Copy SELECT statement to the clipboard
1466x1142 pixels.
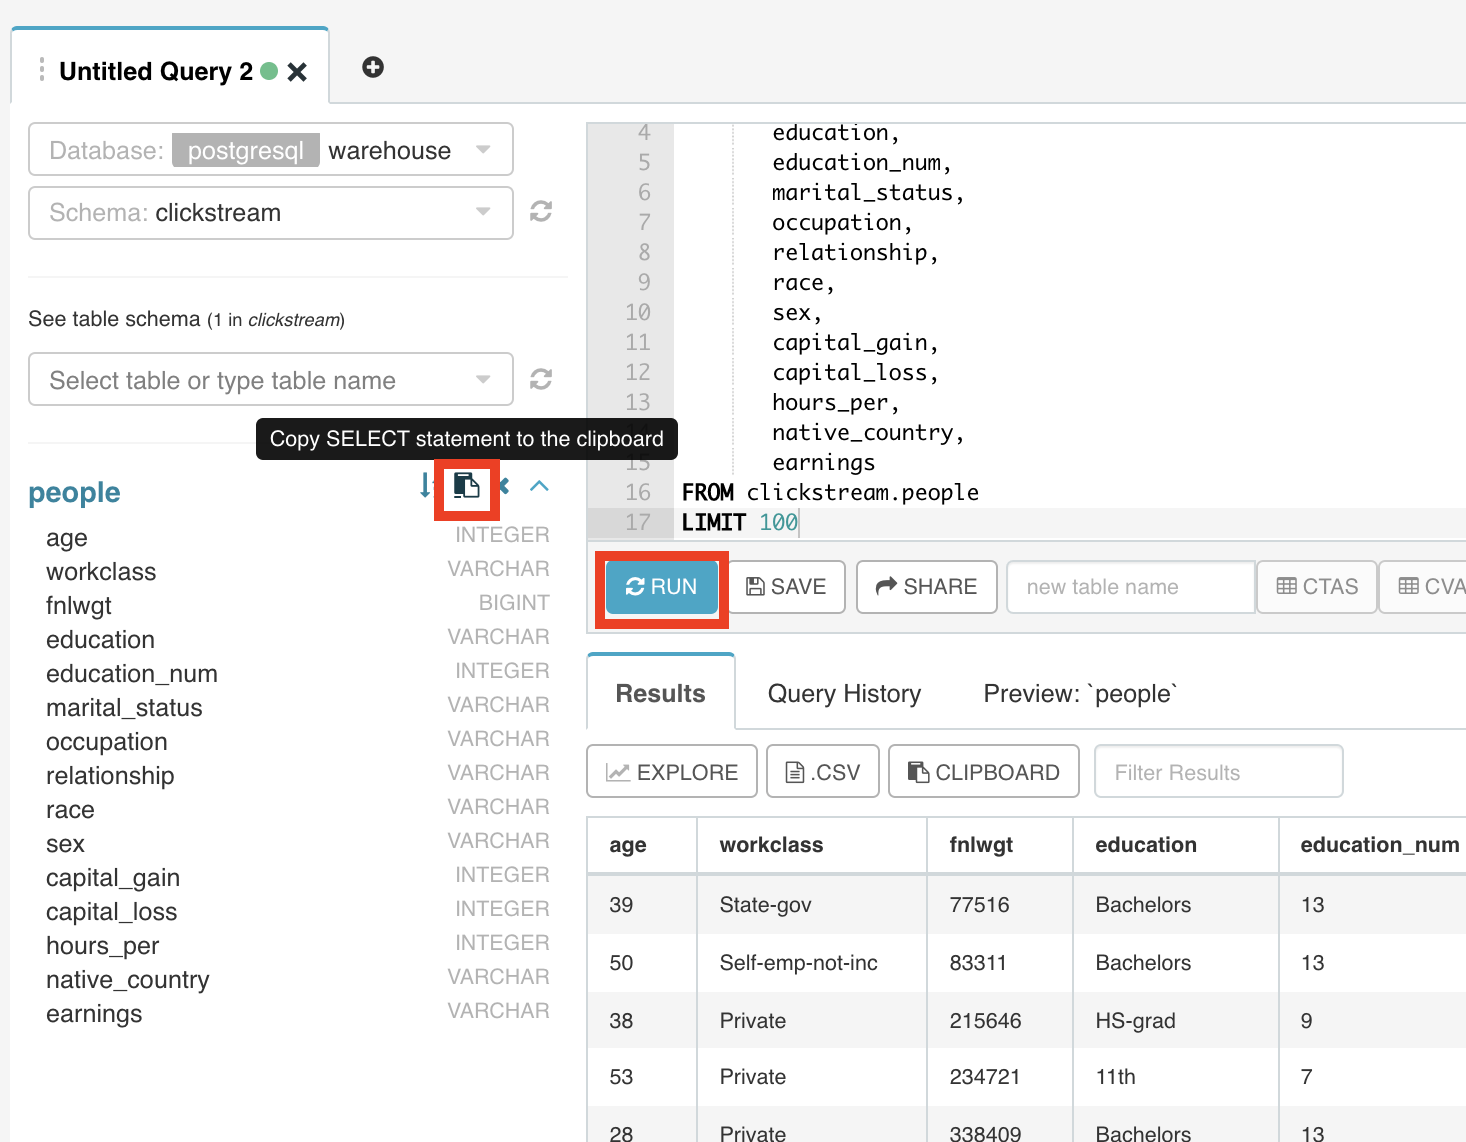[466, 487]
